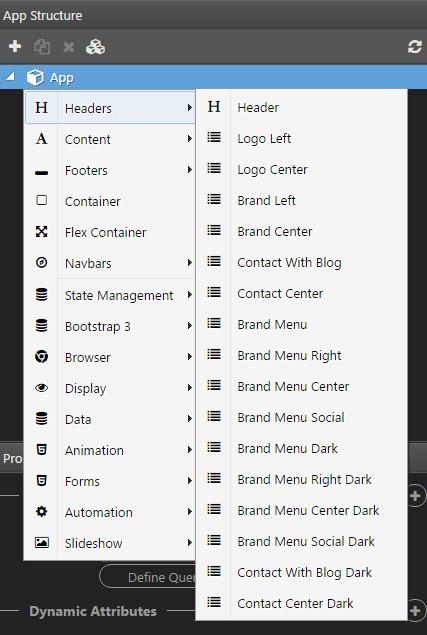
Task: Click the App cube icon in tree
Action: click(x=35, y=77)
